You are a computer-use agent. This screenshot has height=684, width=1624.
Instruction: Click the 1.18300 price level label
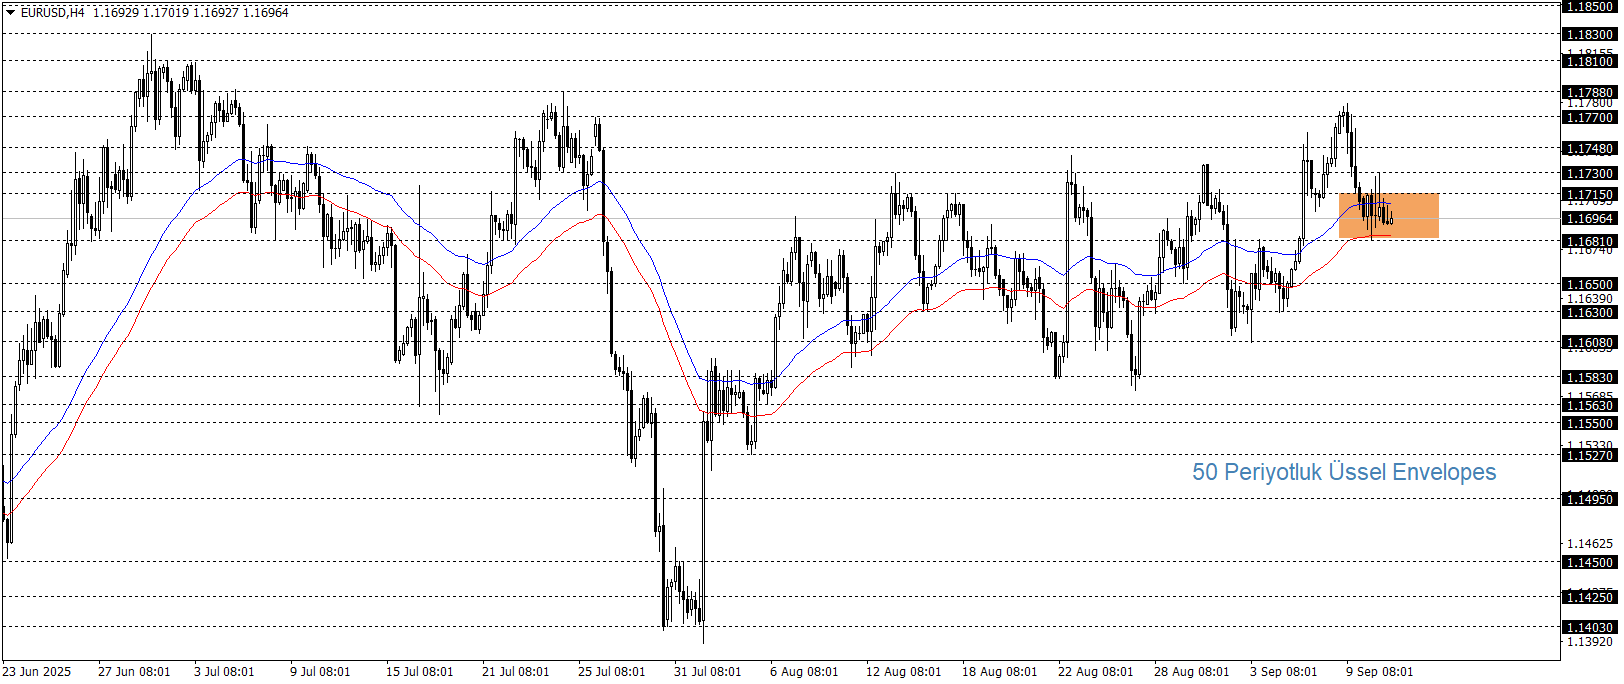tap(1589, 34)
